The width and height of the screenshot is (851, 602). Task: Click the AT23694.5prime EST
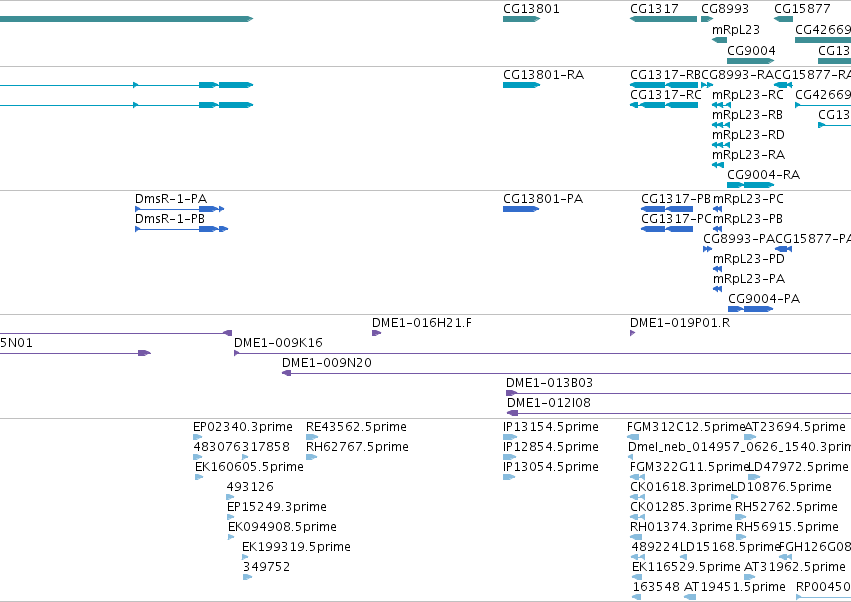(751, 437)
